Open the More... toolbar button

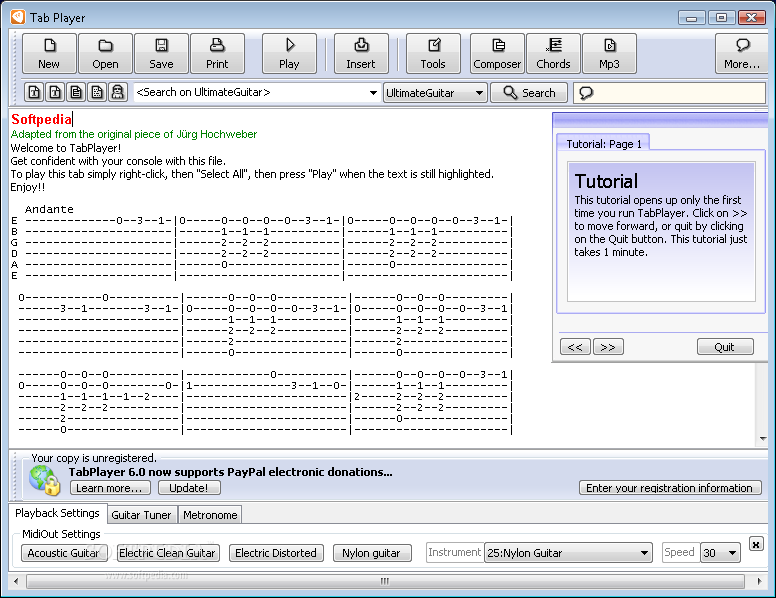tap(741, 53)
